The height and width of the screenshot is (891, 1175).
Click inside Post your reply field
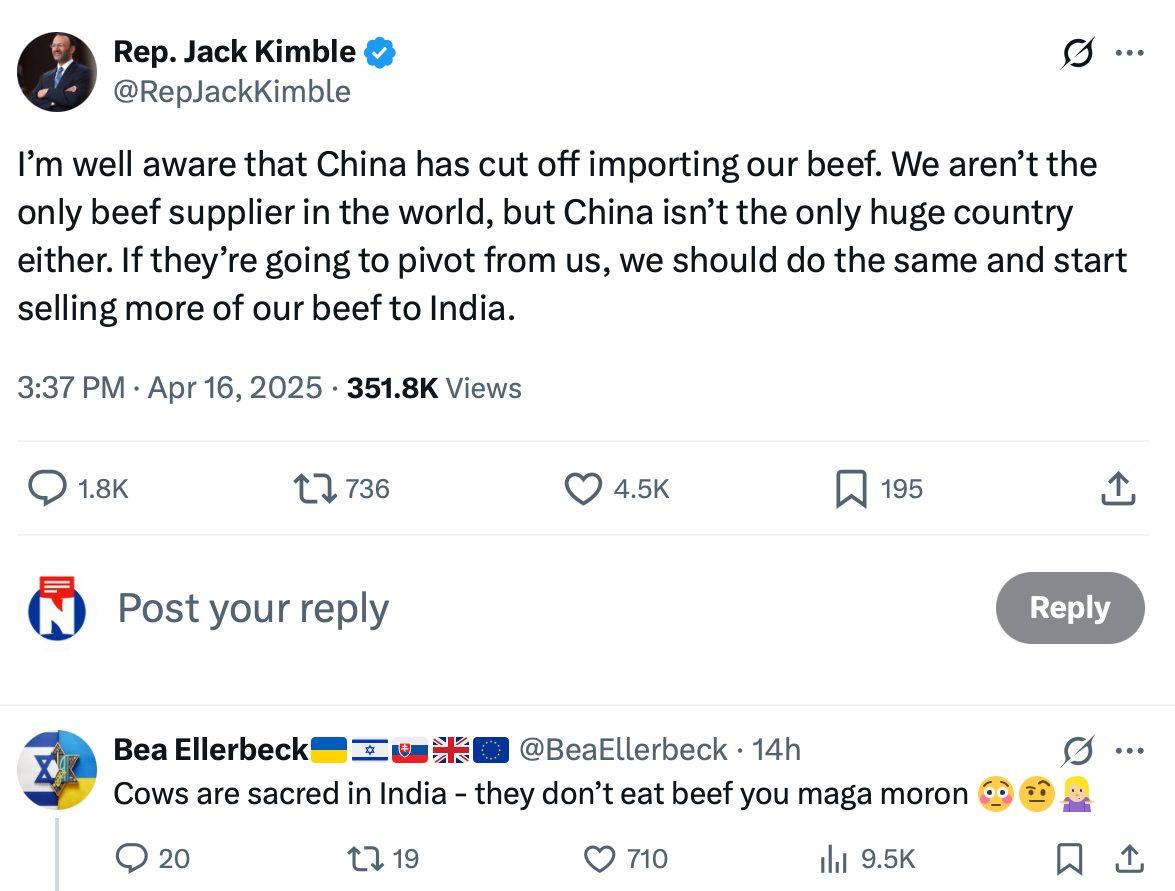click(x=500, y=608)
